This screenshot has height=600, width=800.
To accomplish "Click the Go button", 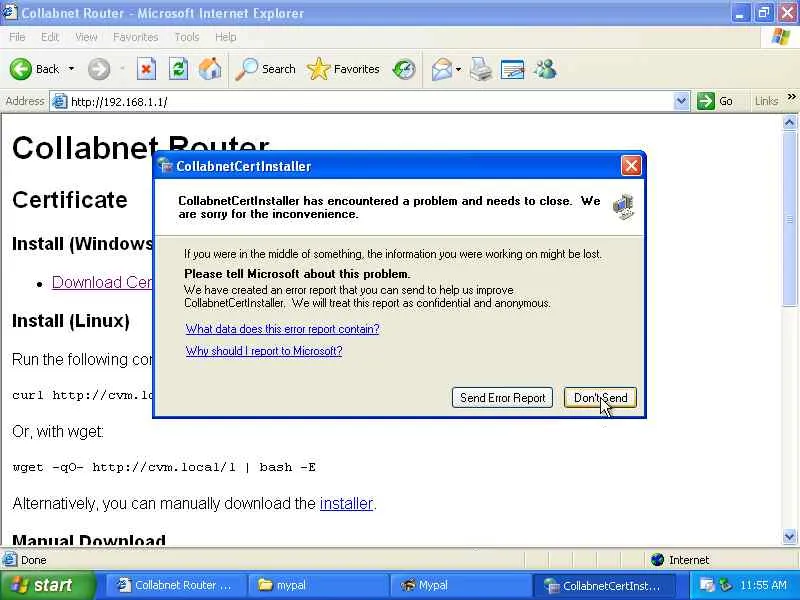I will [x=715, y=102].
